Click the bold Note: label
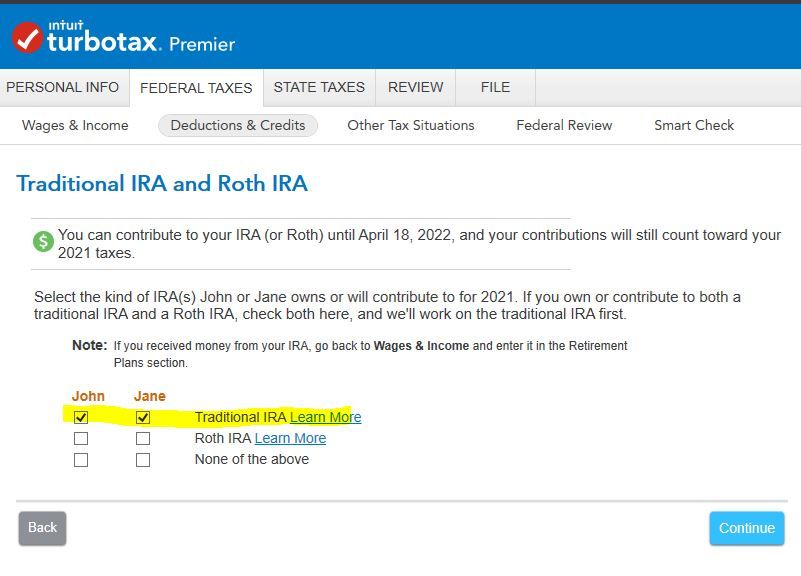 tap(89, 345)
